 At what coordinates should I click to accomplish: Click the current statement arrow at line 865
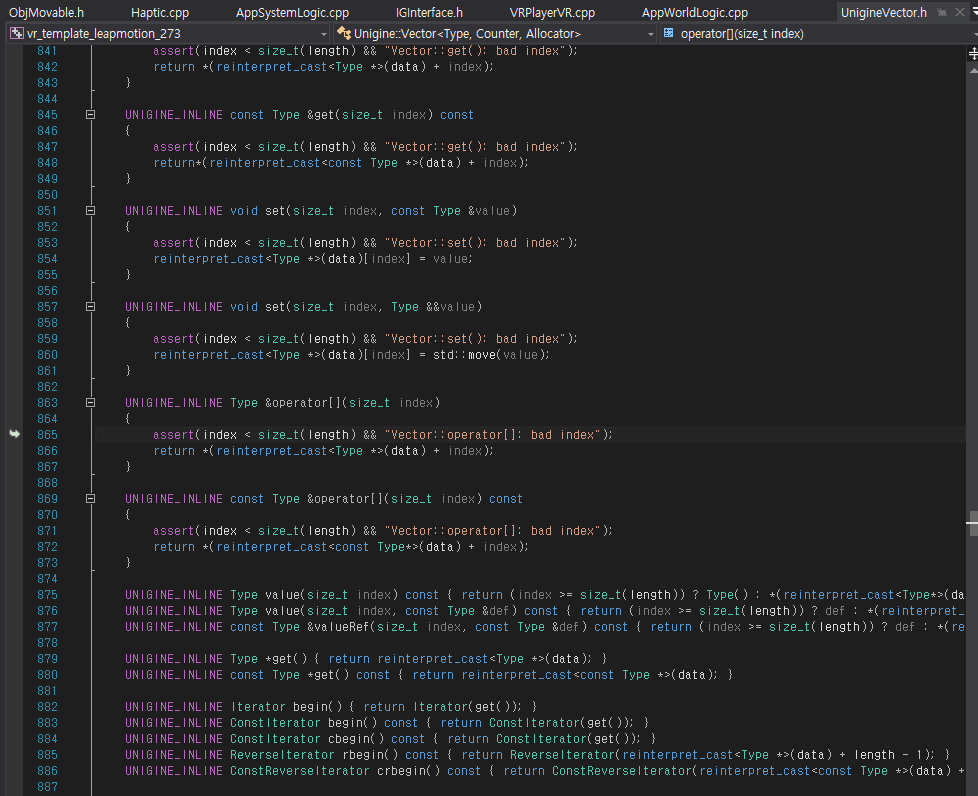point(14,434)
